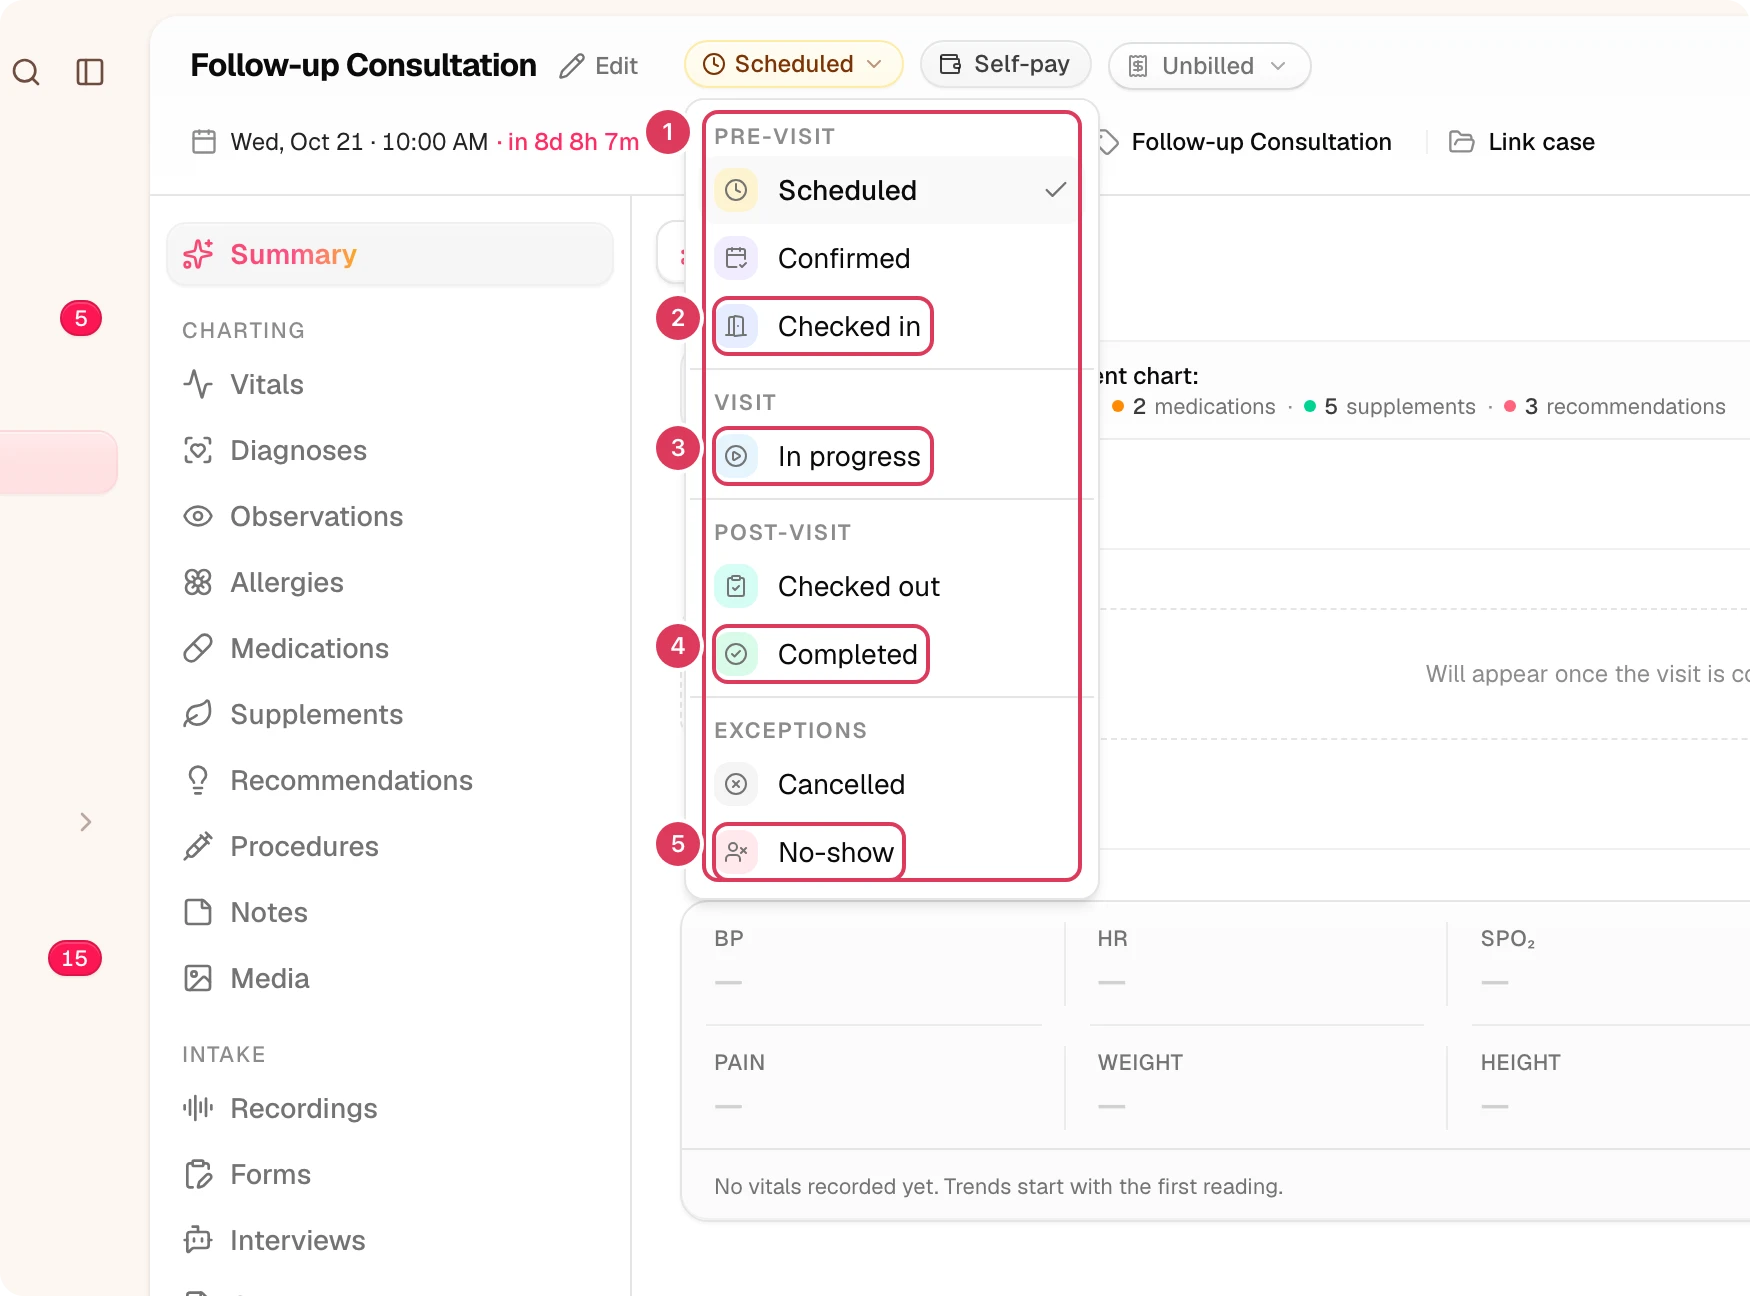This screenshot has height=1296, width=1750.
Task: Open Forms under Intake
Action: click(x=390, y=1174)
